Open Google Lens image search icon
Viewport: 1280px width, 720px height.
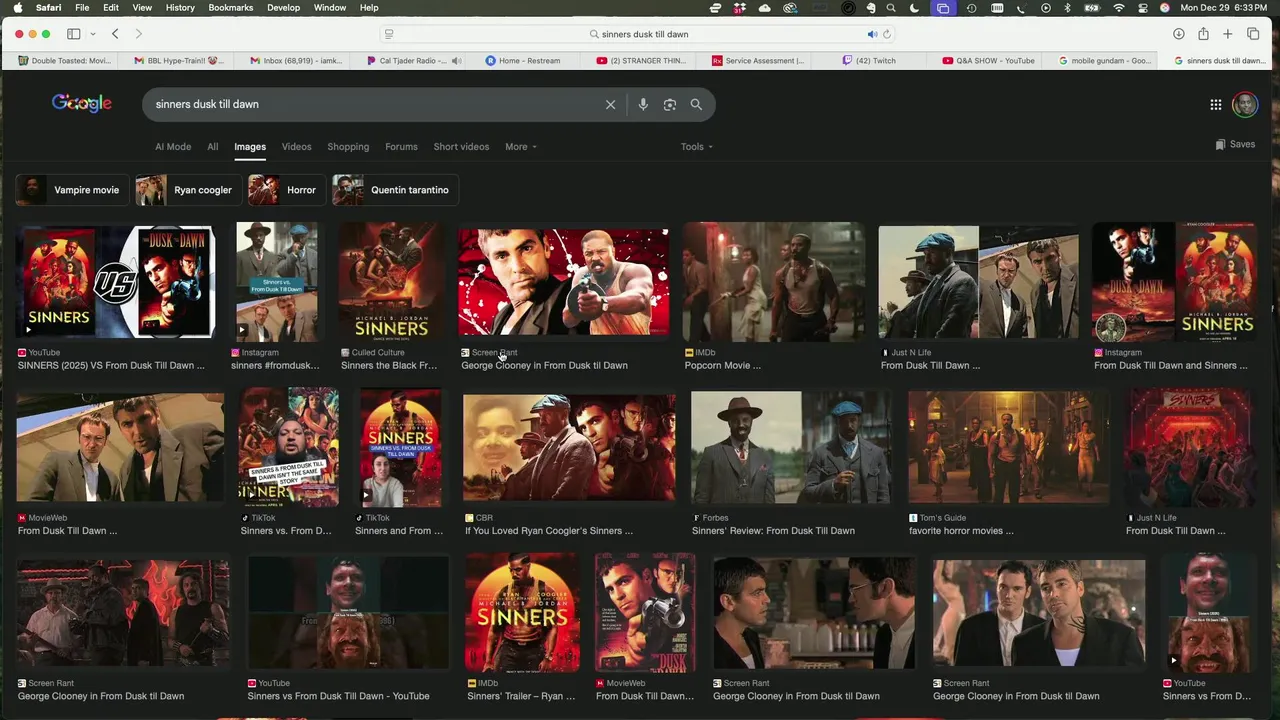tap(670, 104)
